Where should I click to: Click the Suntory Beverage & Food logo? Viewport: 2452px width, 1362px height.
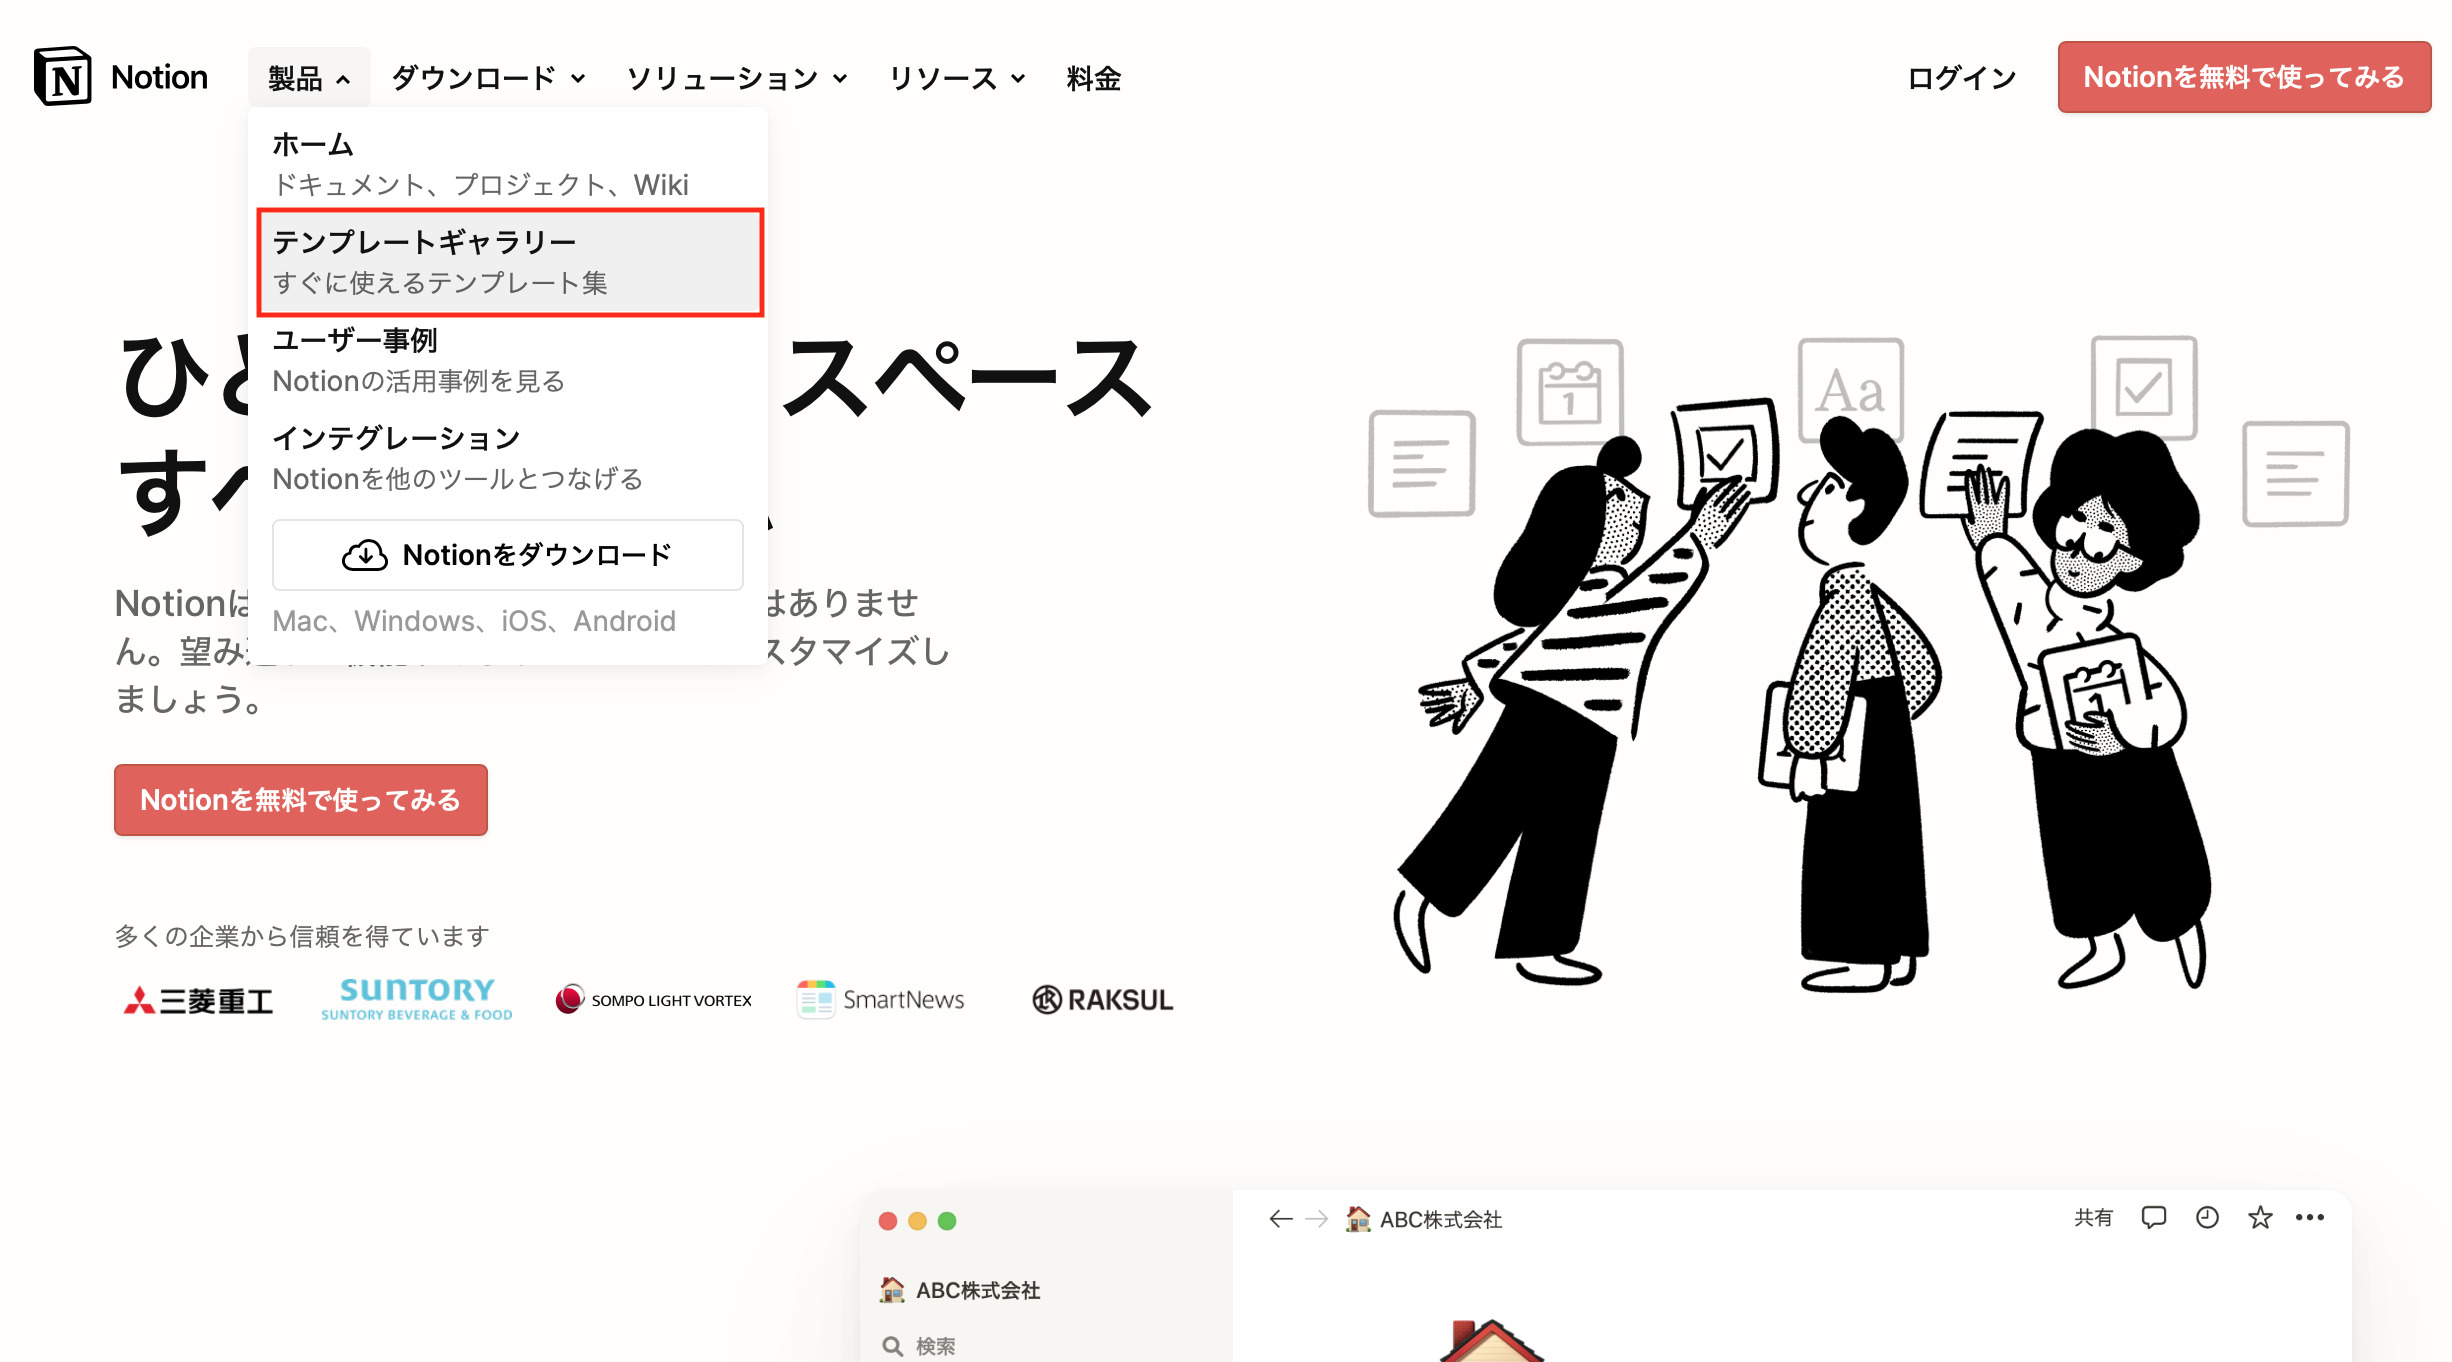pos(416,999)
